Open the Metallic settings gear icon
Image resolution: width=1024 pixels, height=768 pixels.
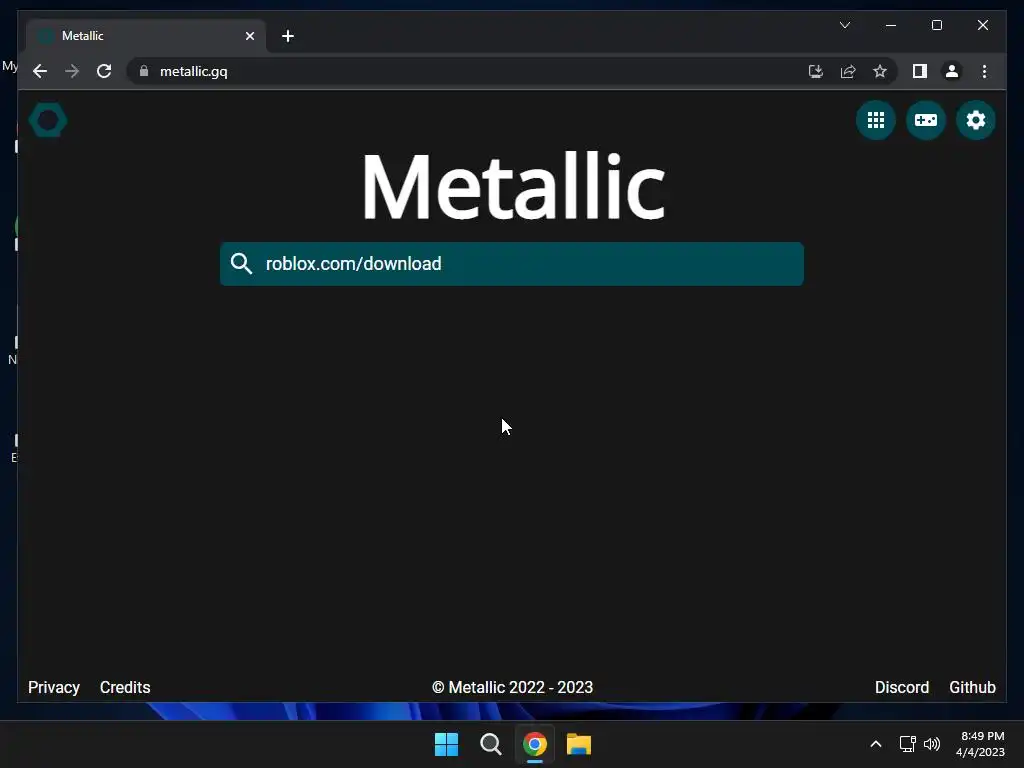pyautogui.click(x=976, y=120)
